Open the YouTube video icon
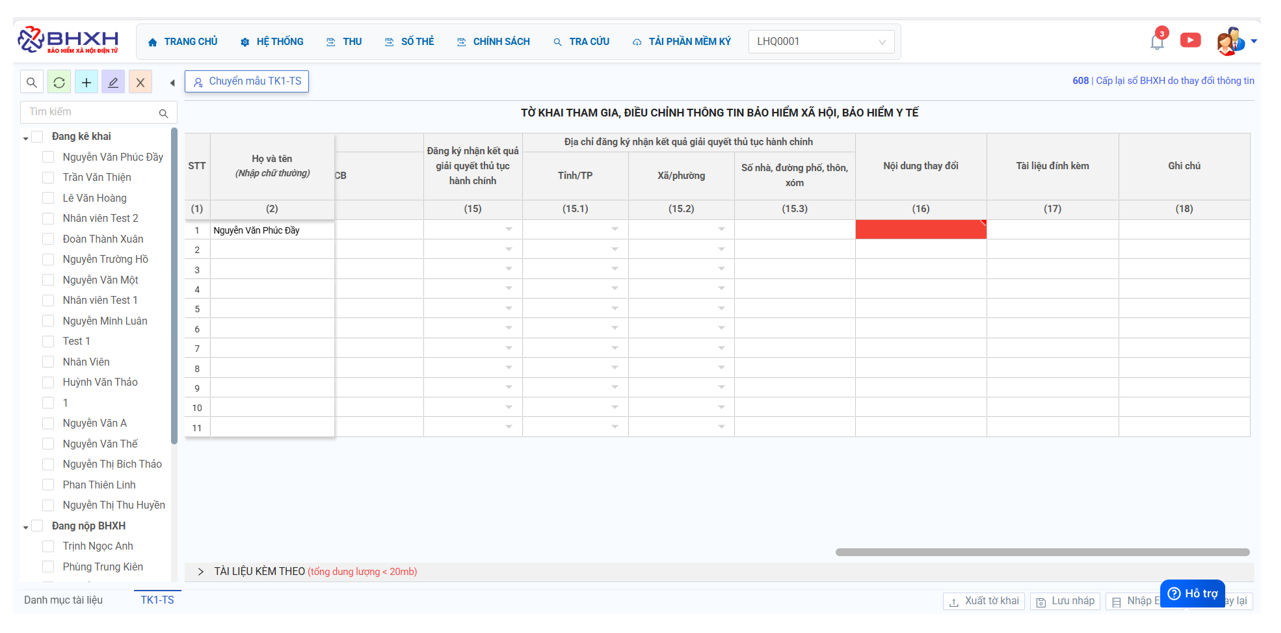 (1190, 41)
